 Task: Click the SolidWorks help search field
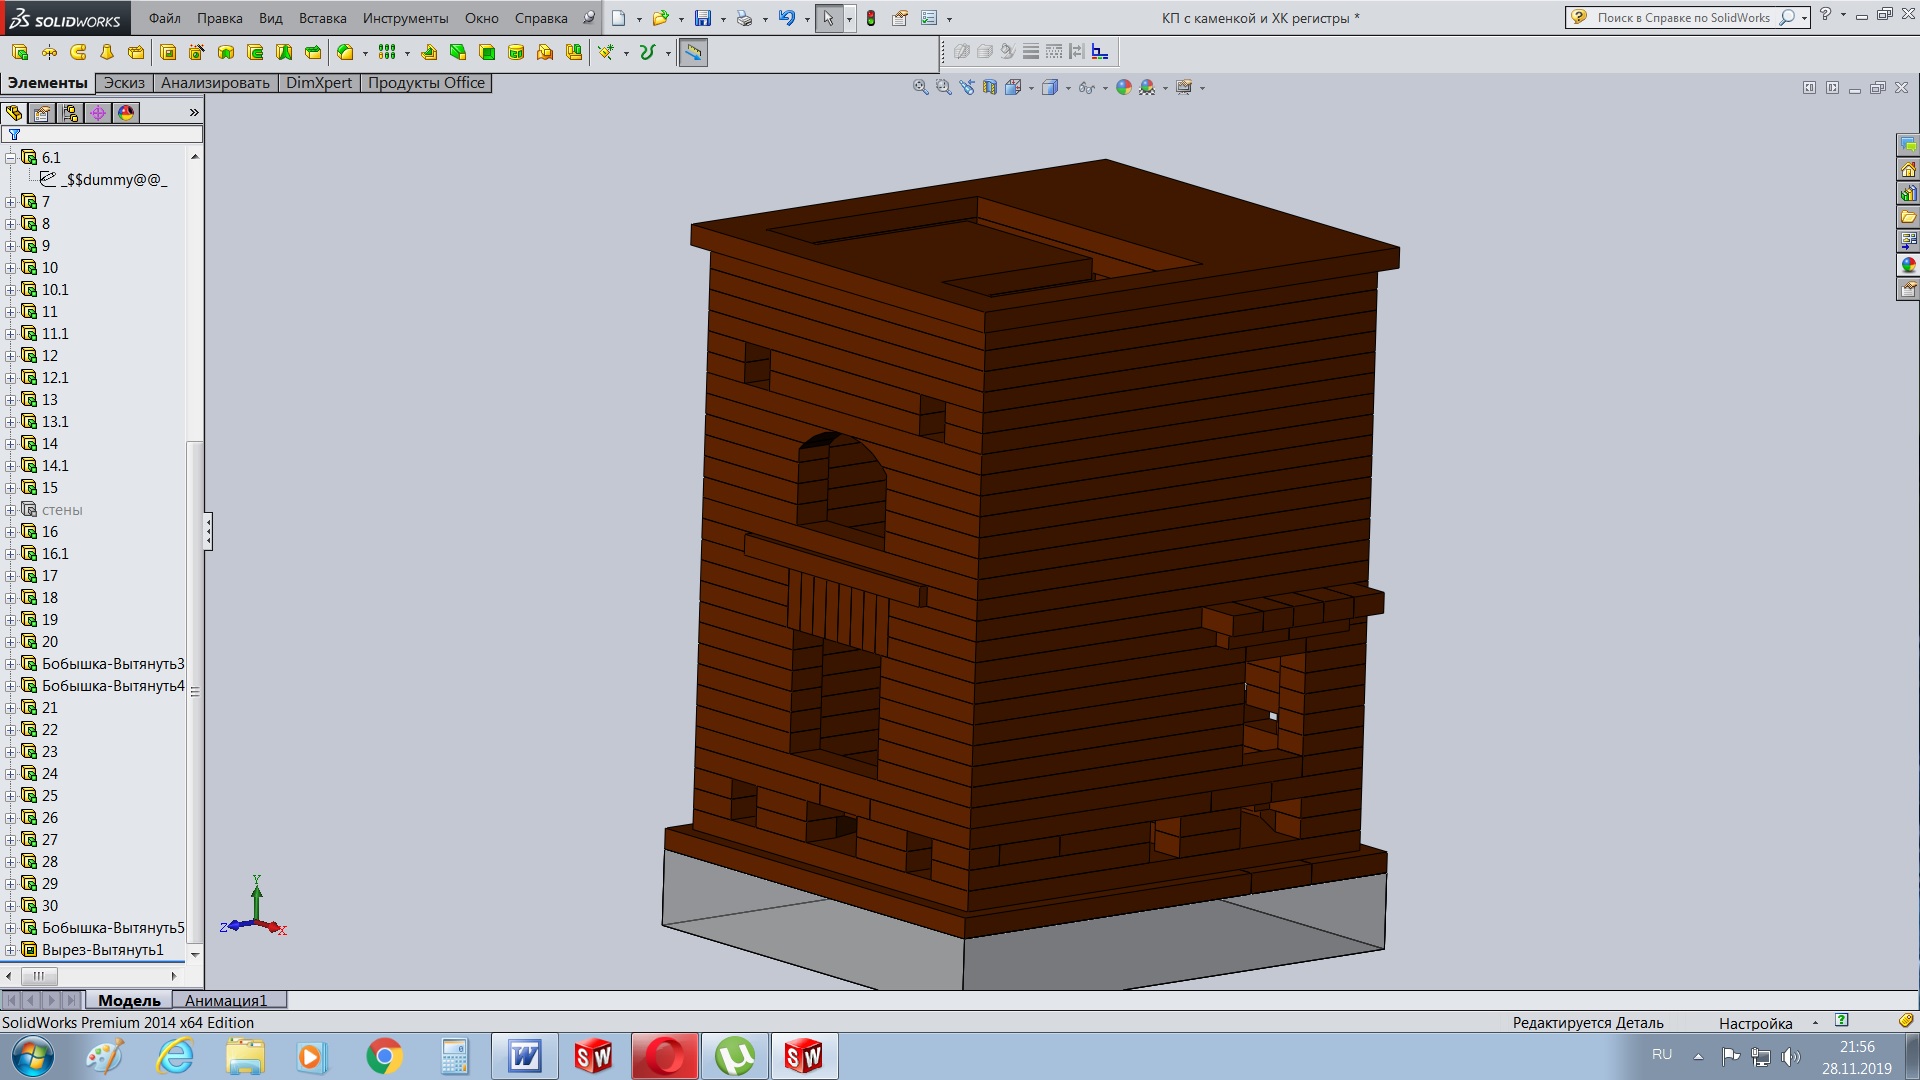point(1683,18)
